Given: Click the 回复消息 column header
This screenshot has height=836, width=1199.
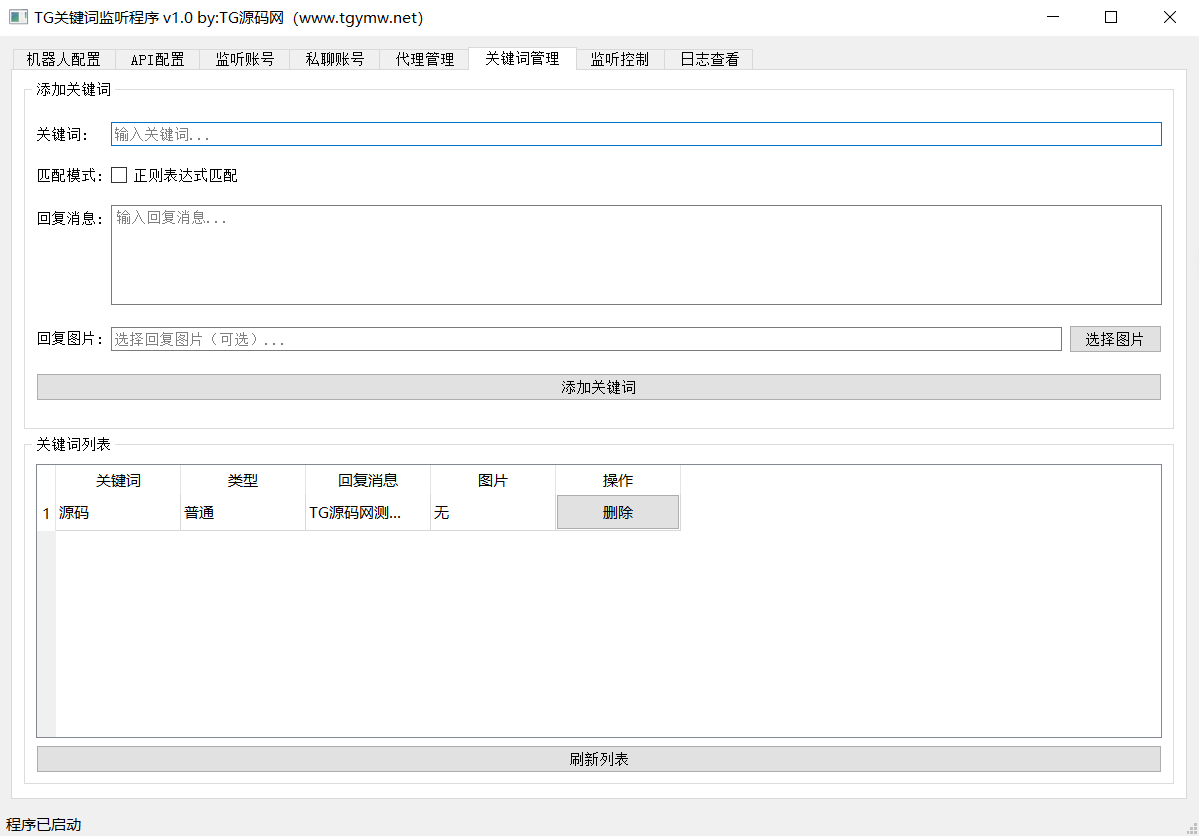Looking at the screenshot, I should [x=367, y=480].
